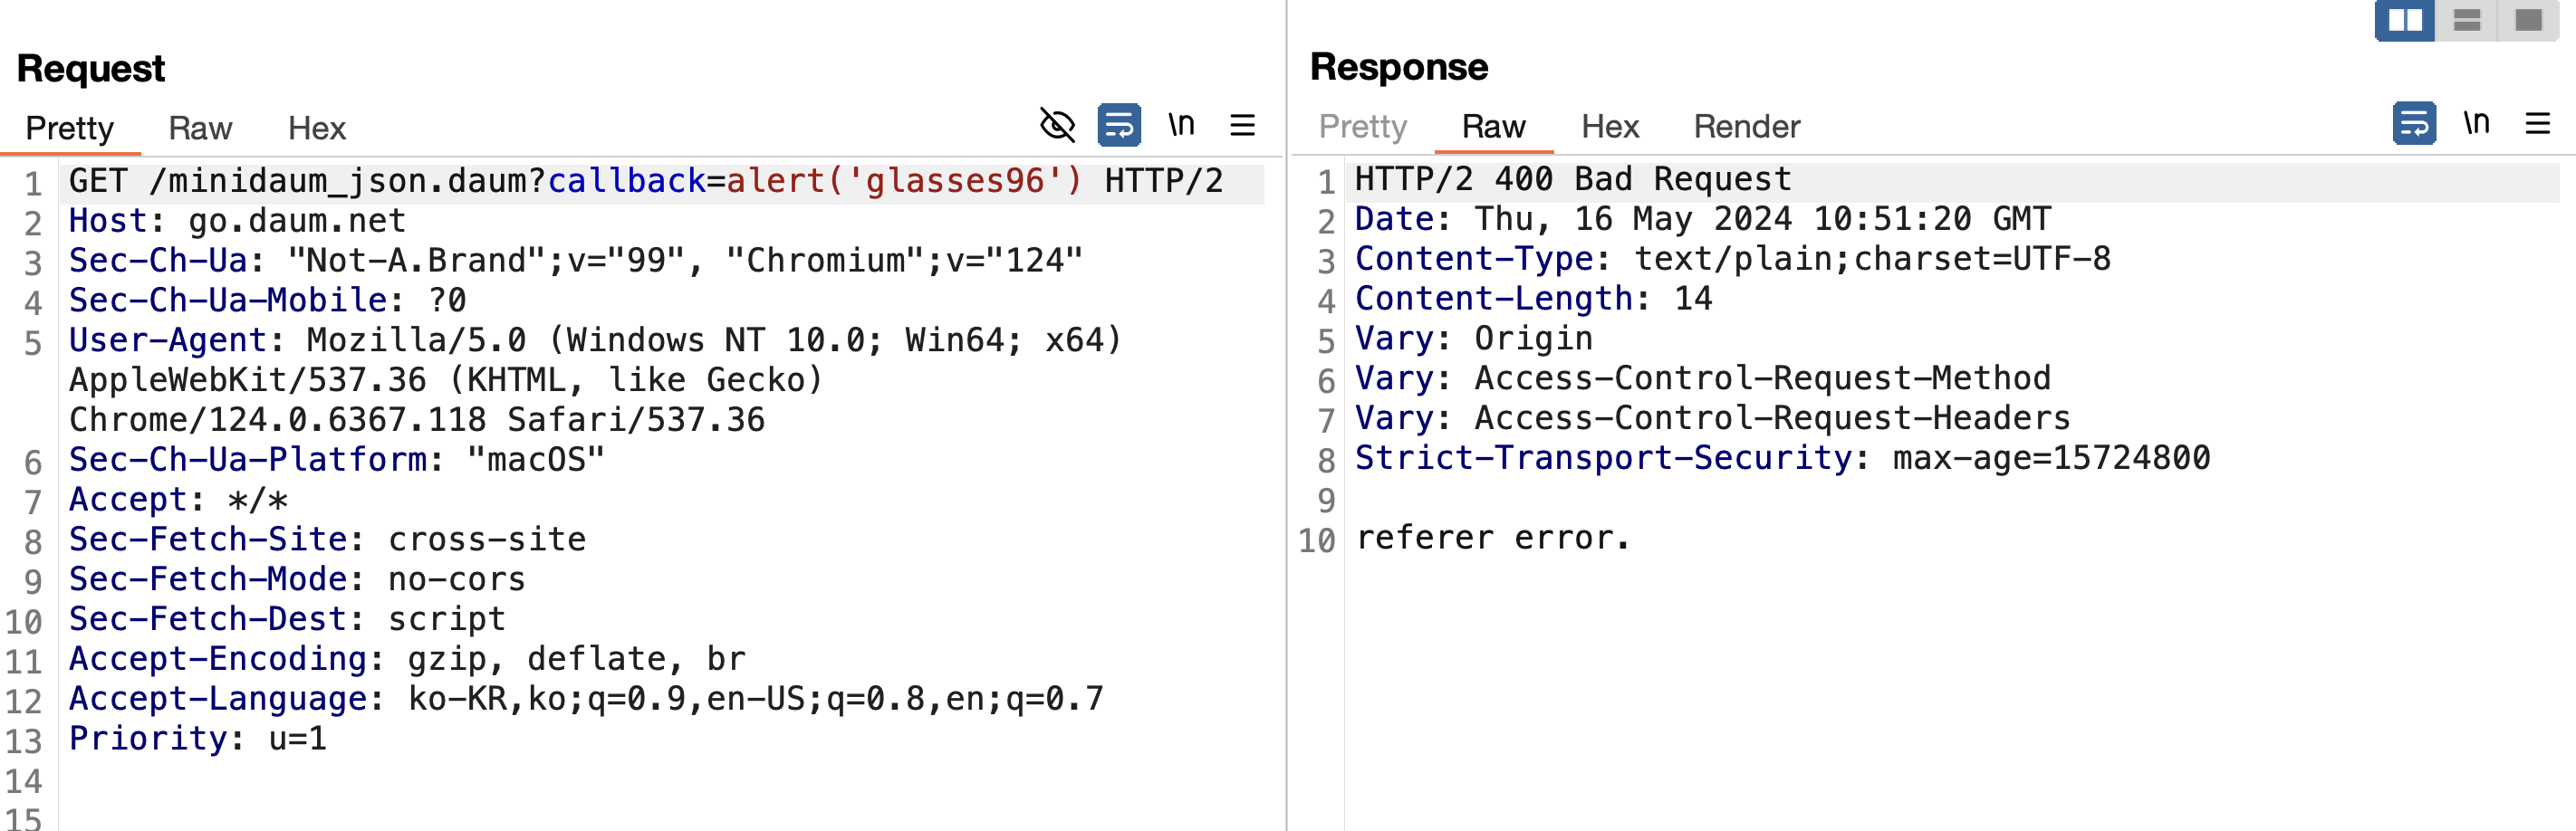2576x831 pixels.
Task: Select tabbed single-pane layout icon
Action: pyautogui.click(x=2528, y=20)
